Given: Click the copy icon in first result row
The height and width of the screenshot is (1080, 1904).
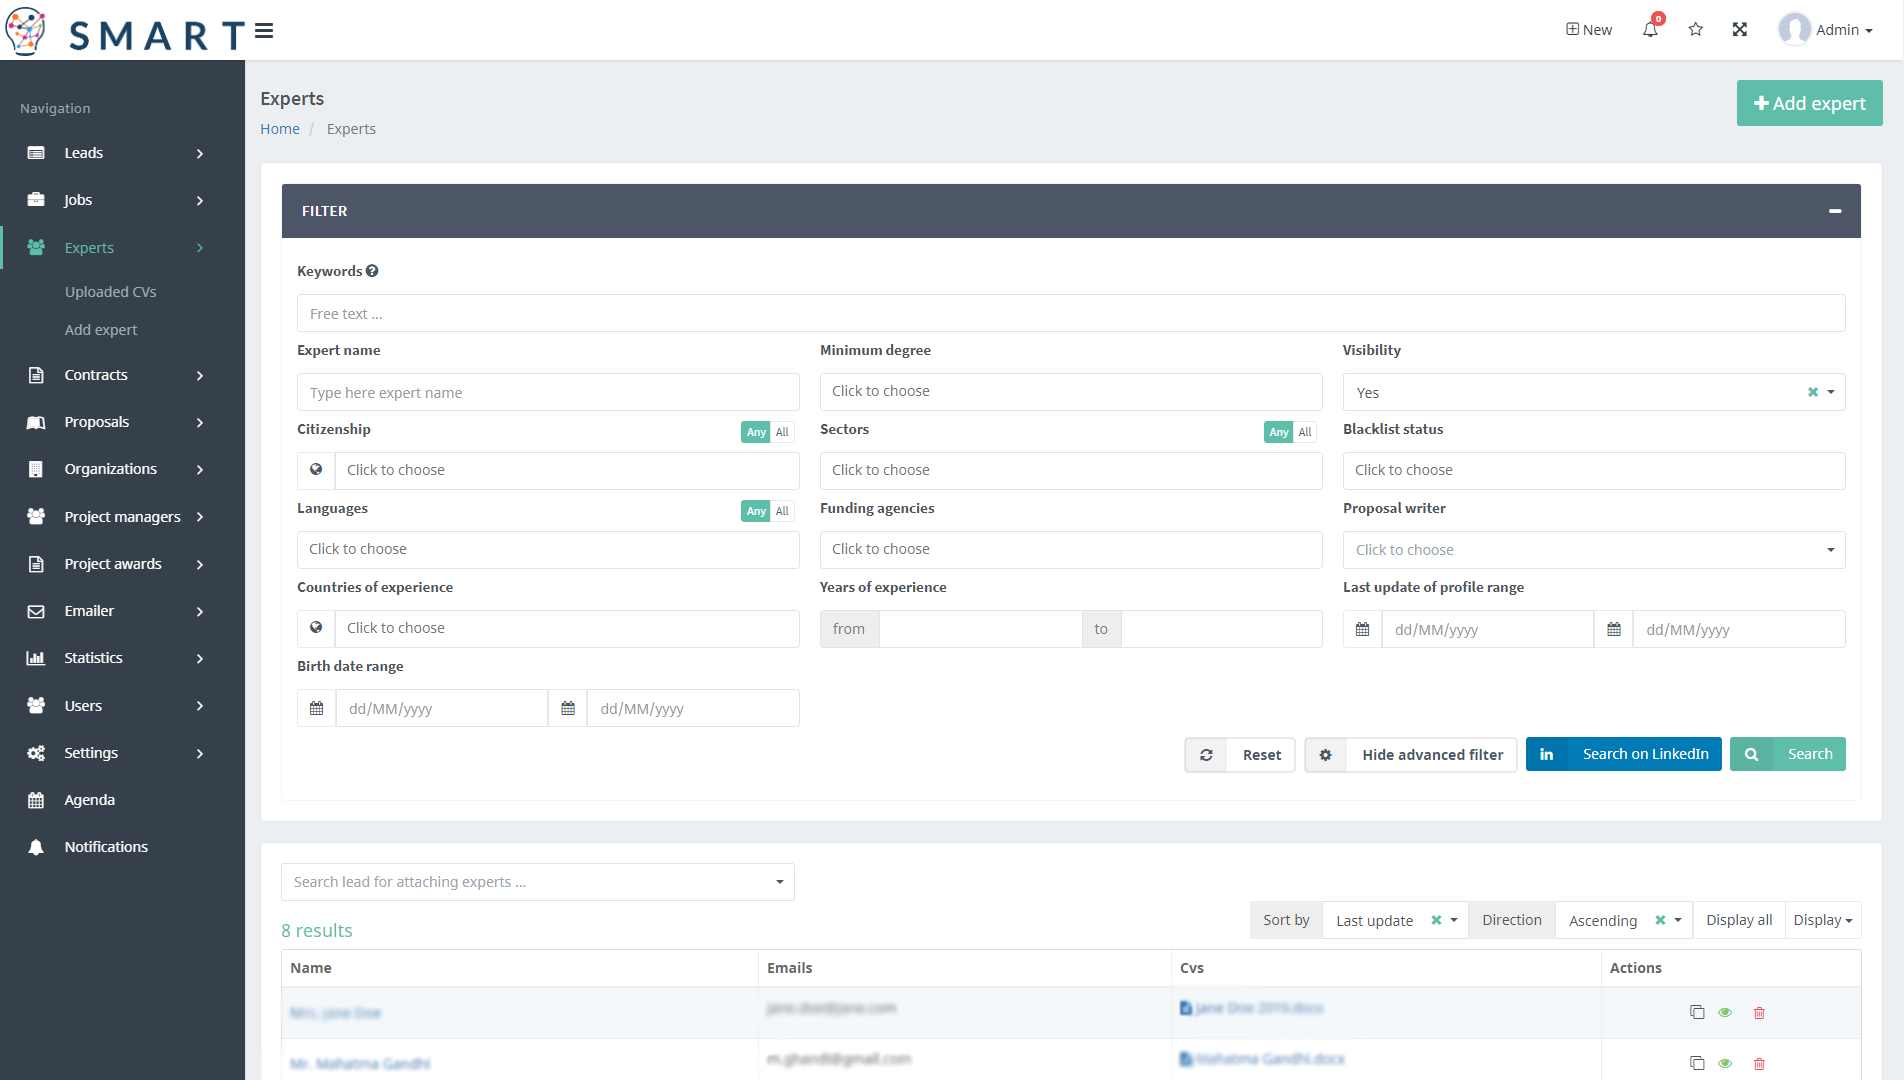Looking at the screenshot, I should coord(1697,1013).
